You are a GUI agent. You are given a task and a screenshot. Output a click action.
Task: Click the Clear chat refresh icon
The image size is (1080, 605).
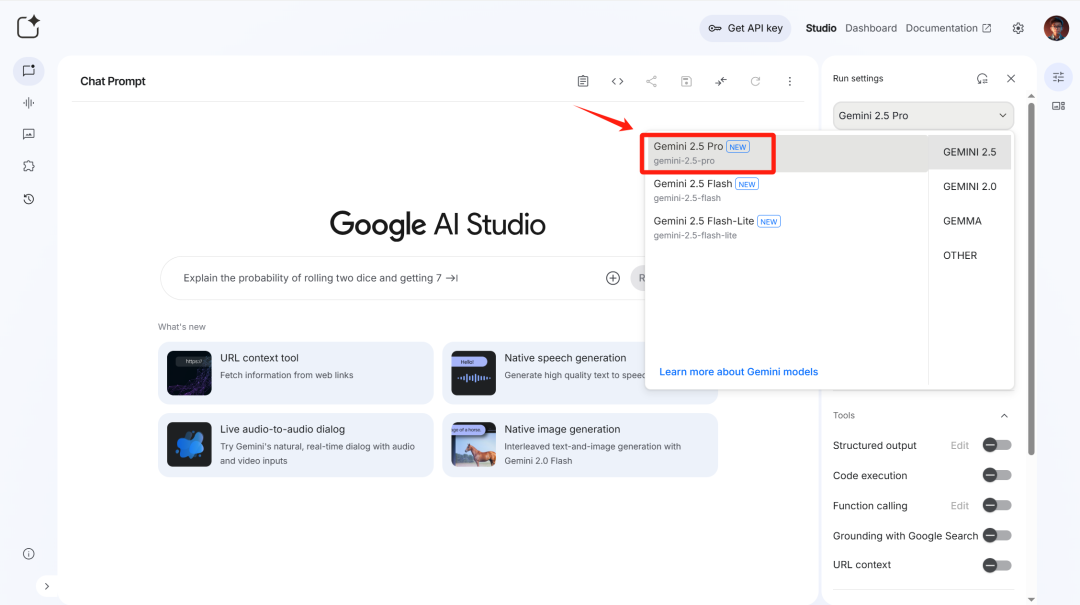755,81
